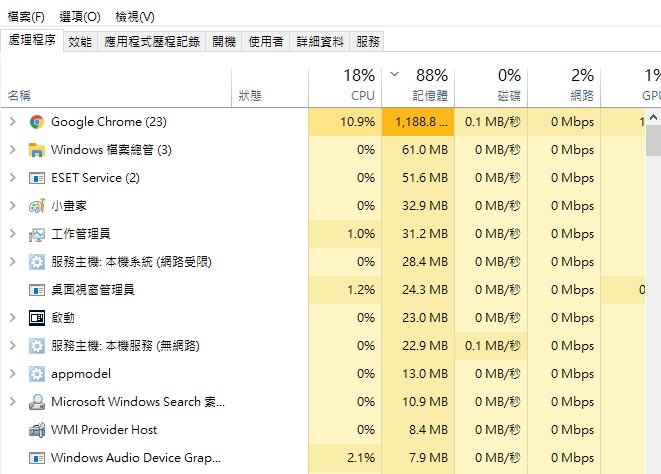Click the 工作管理員 icon
This screenshot has width=661, height=474.
pyautogui.click(x=37, y=234)
